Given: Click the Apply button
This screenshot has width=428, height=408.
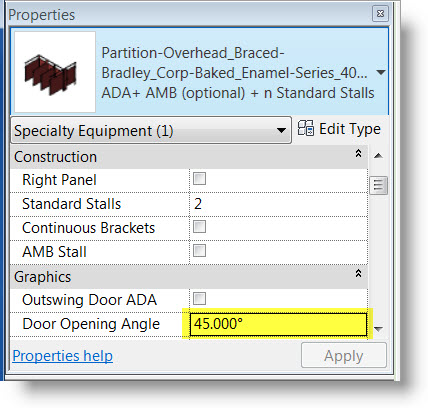Looking at the screenshot, I should 344,355.
